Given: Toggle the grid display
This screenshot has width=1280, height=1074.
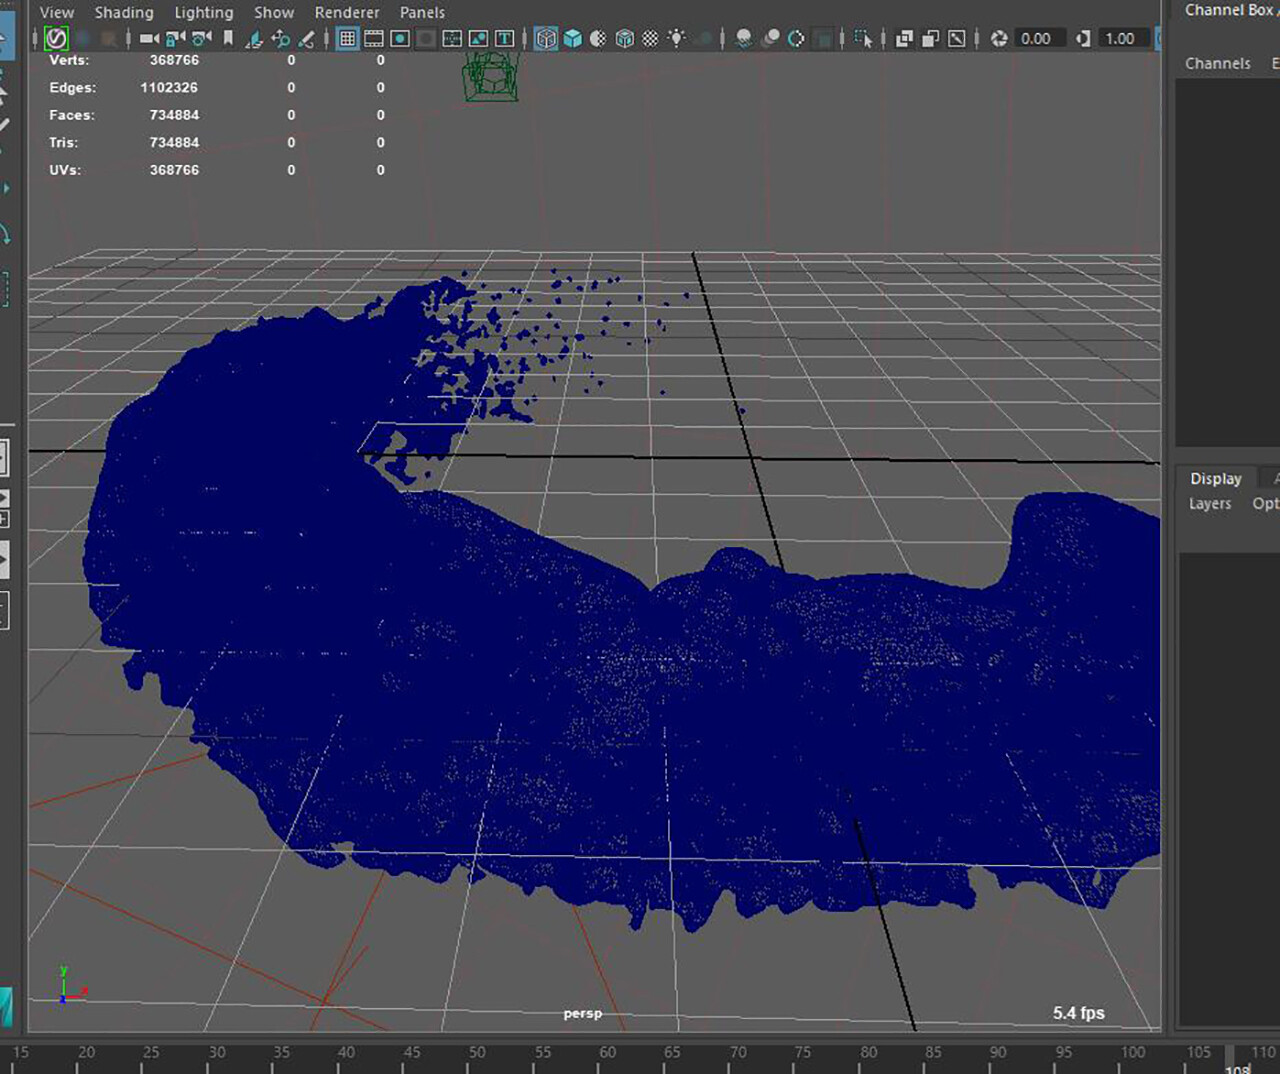Looking at the screenshot, I should [x=346, y=40].
